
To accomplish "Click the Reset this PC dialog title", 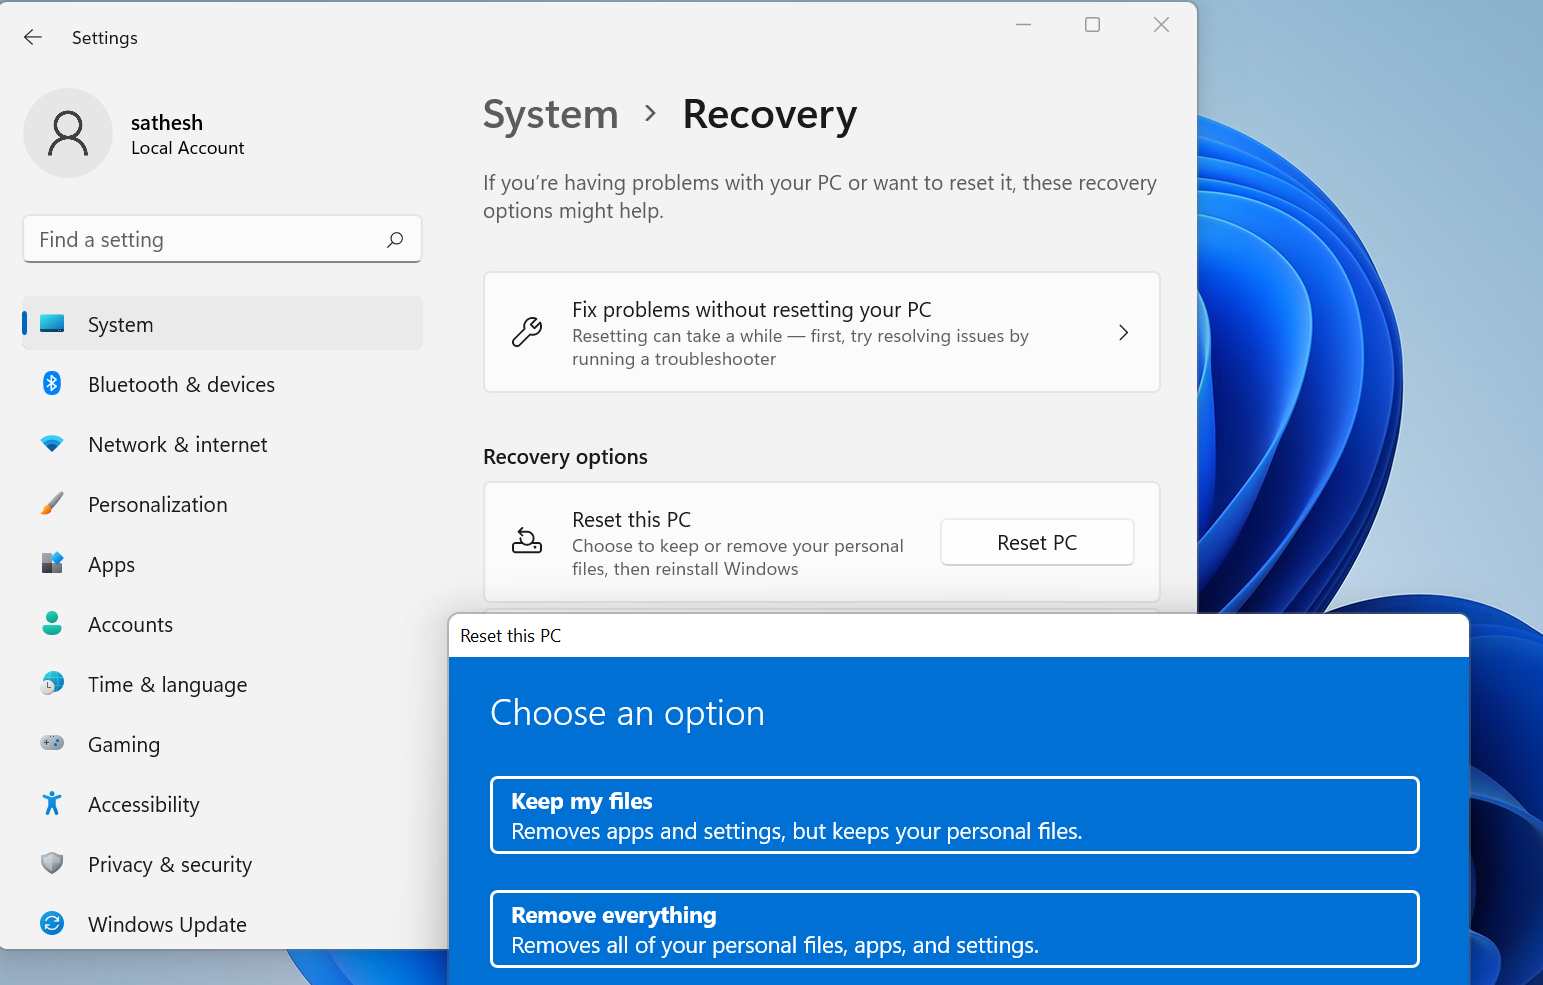I will [510, 636].
